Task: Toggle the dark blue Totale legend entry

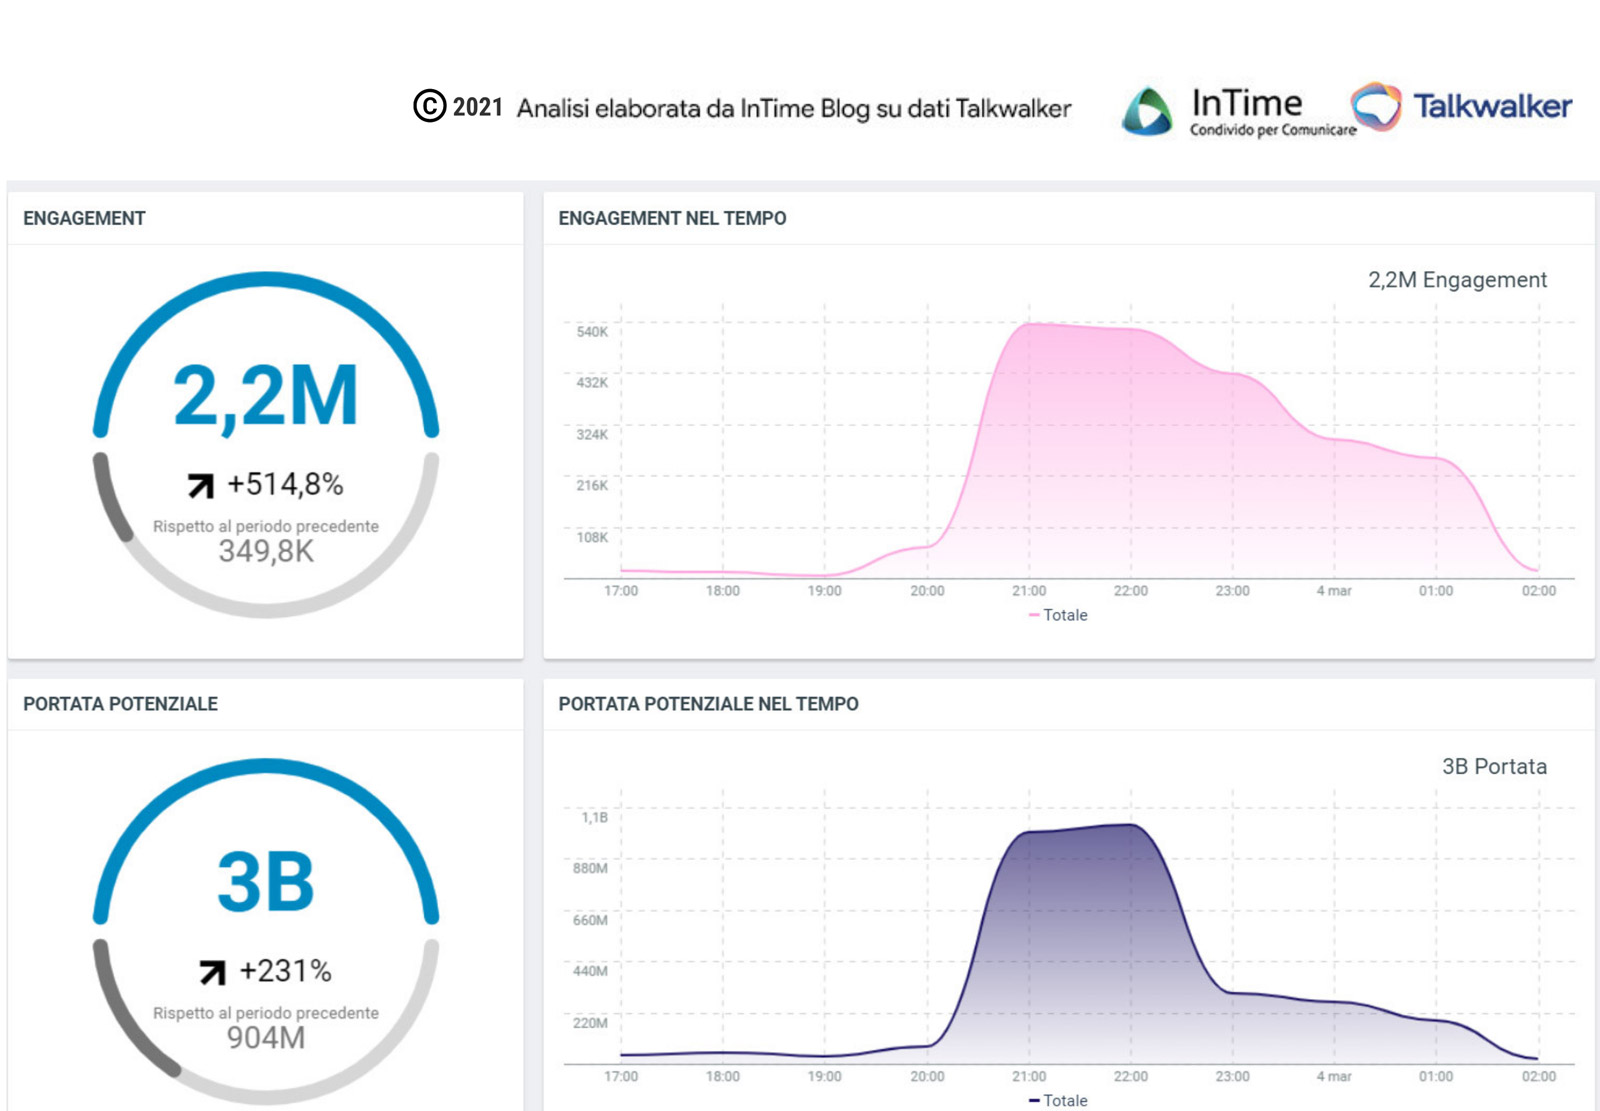Action: (1058, 1100)
